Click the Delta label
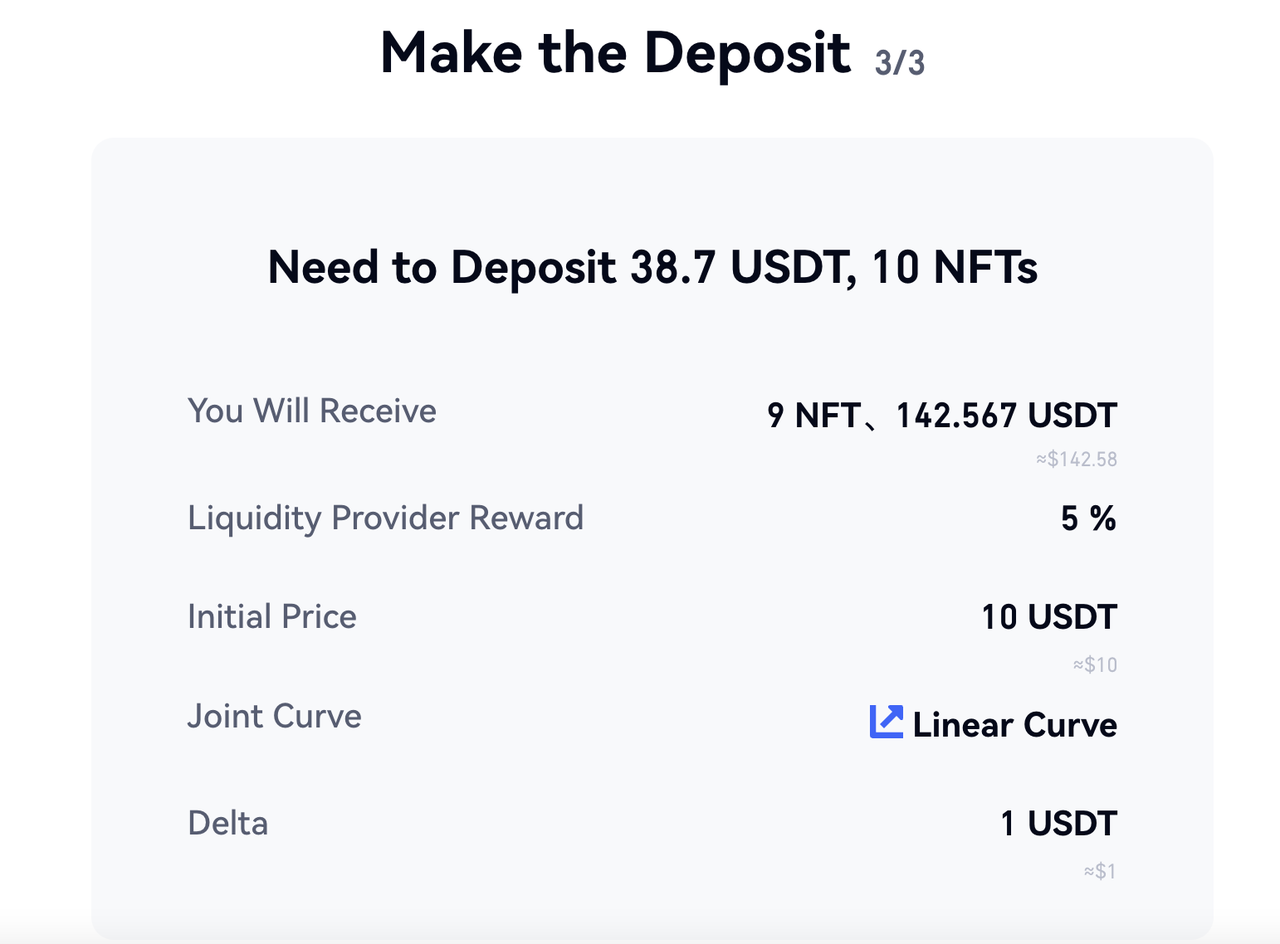The width and height of the screenshot is (1280, 944). tap(228, 823)
